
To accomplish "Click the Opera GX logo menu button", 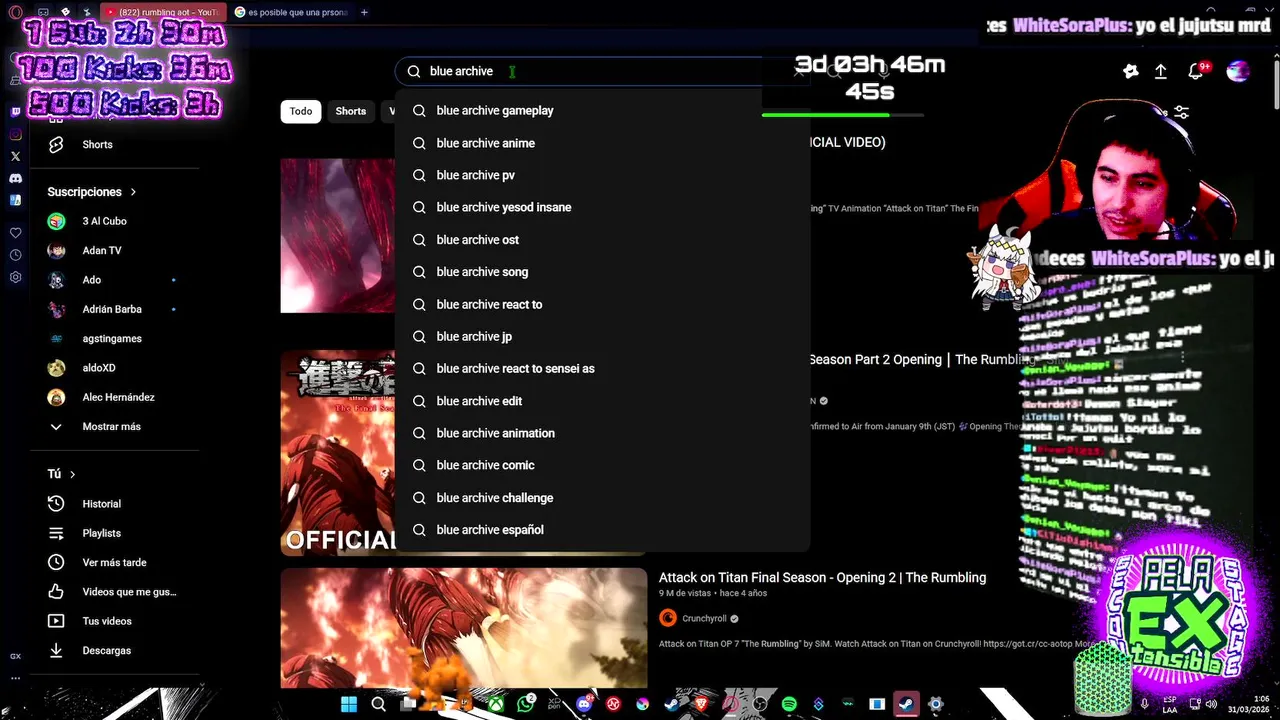I will coord(15,12).
